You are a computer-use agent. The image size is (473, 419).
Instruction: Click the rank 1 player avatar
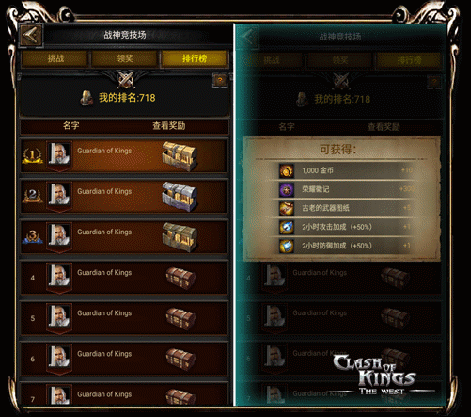point(59,154)
